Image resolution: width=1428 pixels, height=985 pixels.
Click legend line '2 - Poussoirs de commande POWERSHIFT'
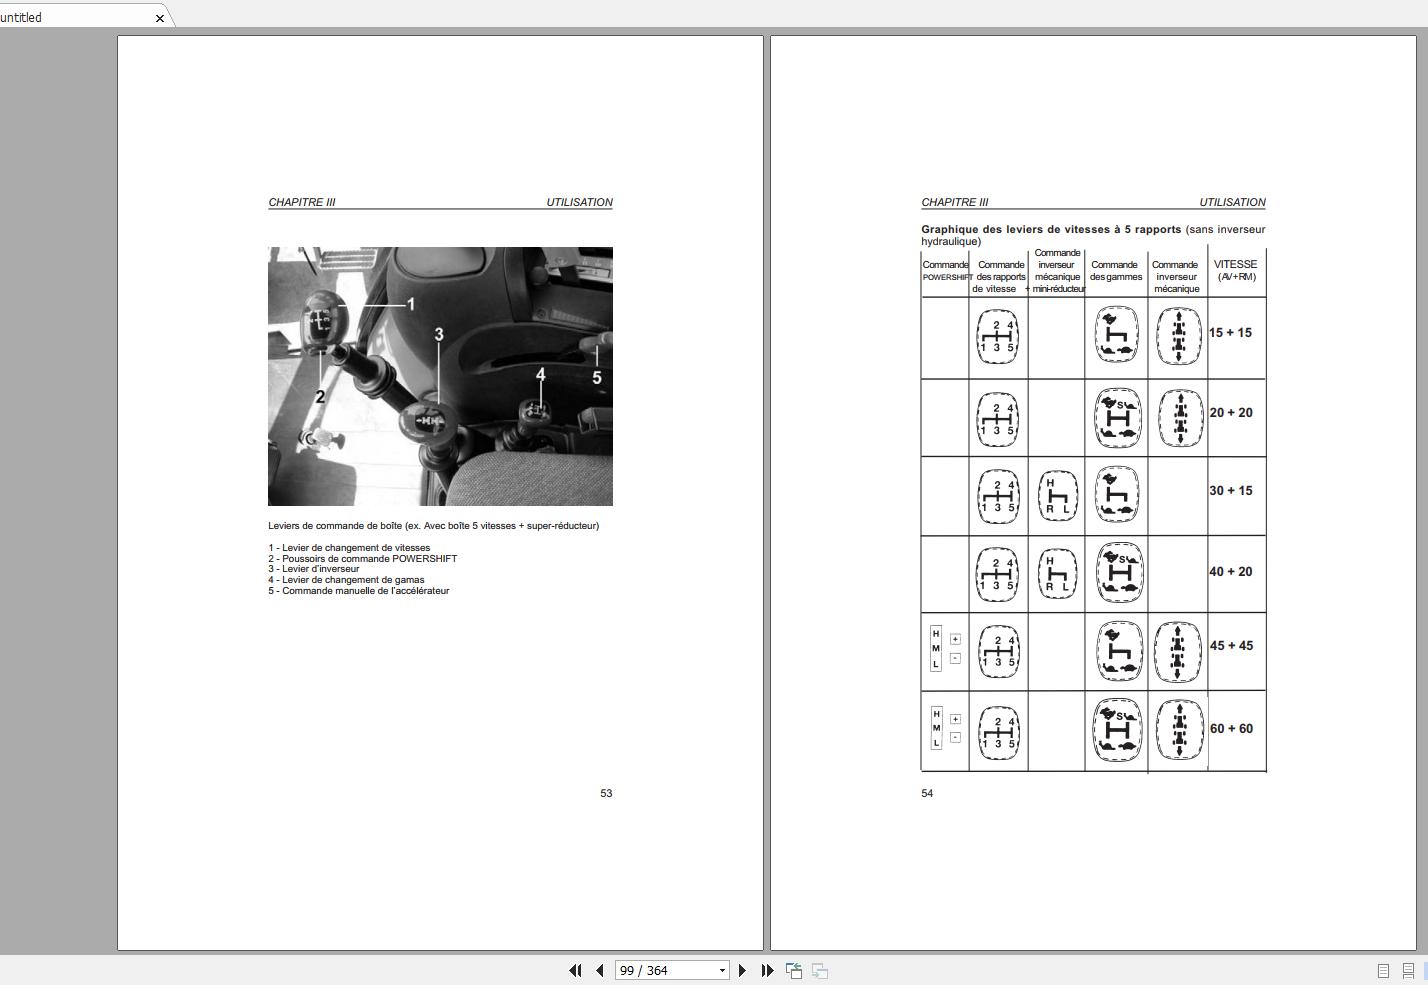362,558
